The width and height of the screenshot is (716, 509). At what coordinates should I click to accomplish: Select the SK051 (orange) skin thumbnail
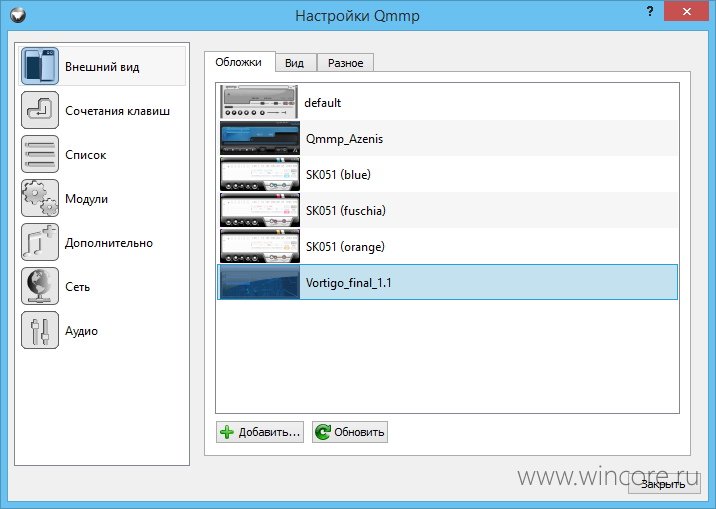(259, 246)
